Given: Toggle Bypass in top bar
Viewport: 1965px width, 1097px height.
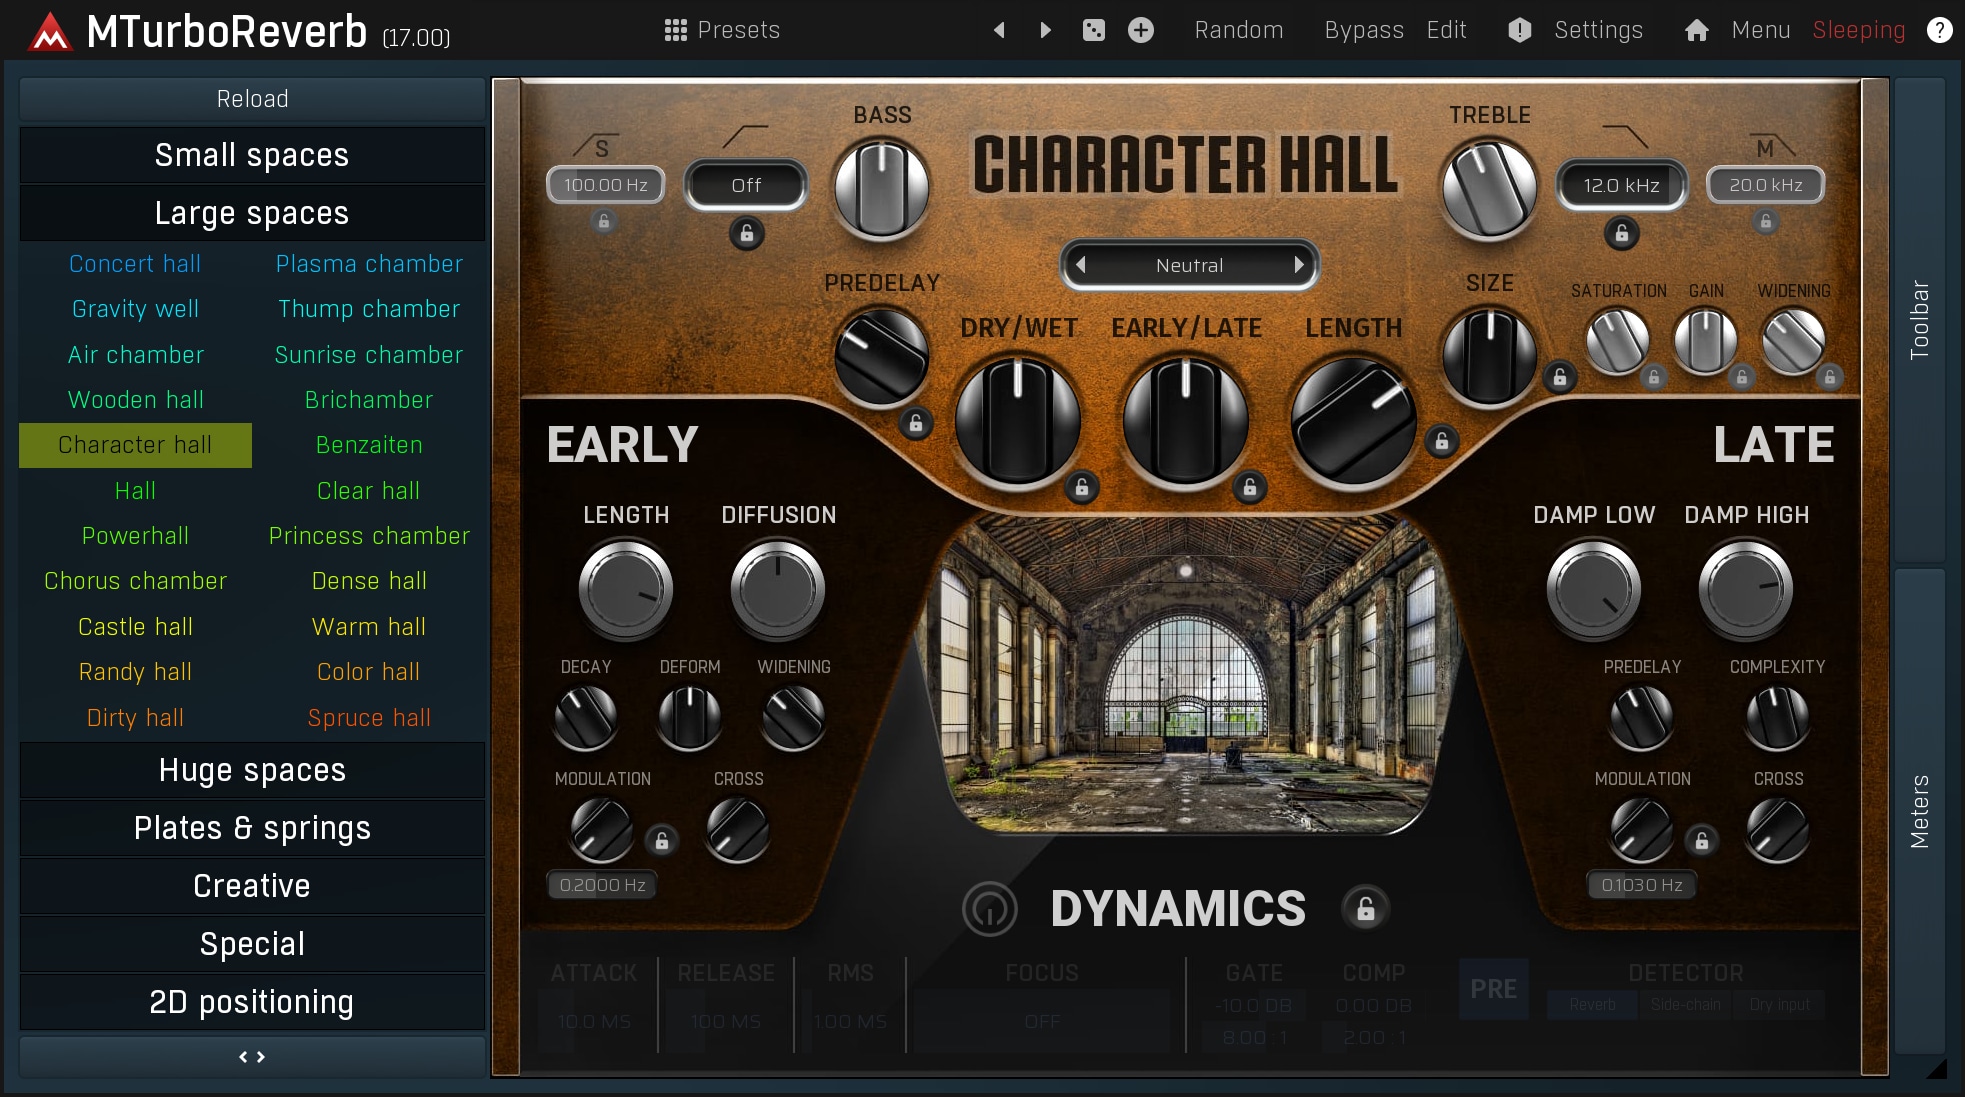Looking at the screenshot, I should click(1364, 30).
